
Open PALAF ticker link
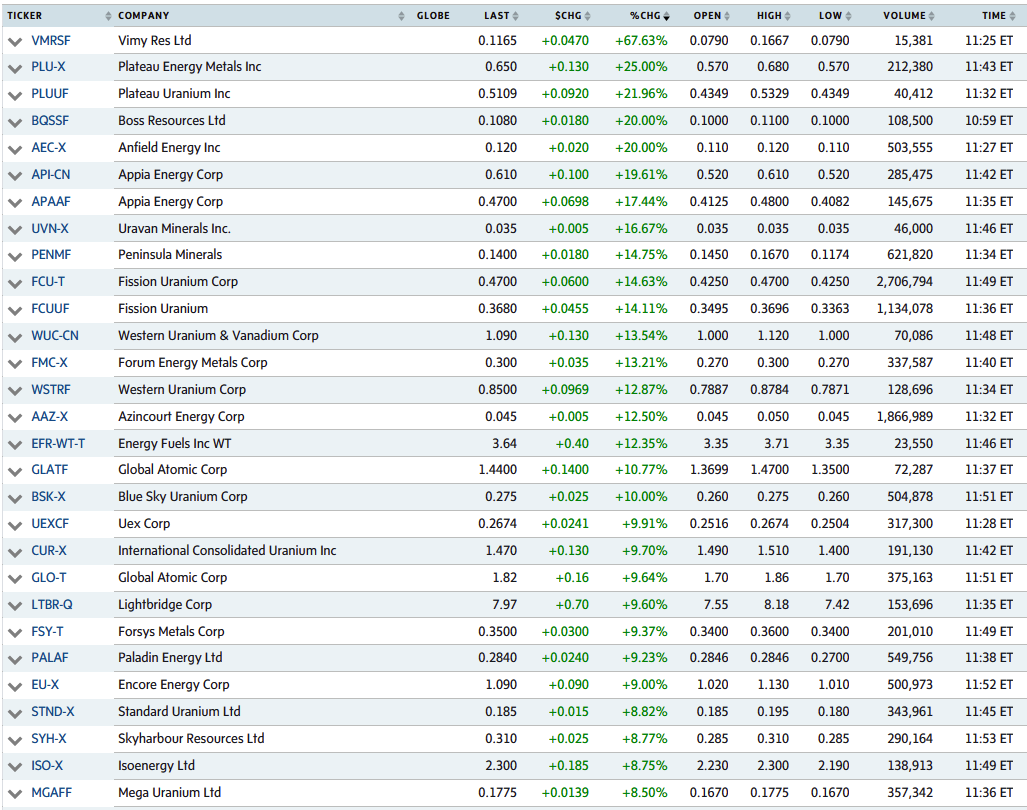pos(50,657)
